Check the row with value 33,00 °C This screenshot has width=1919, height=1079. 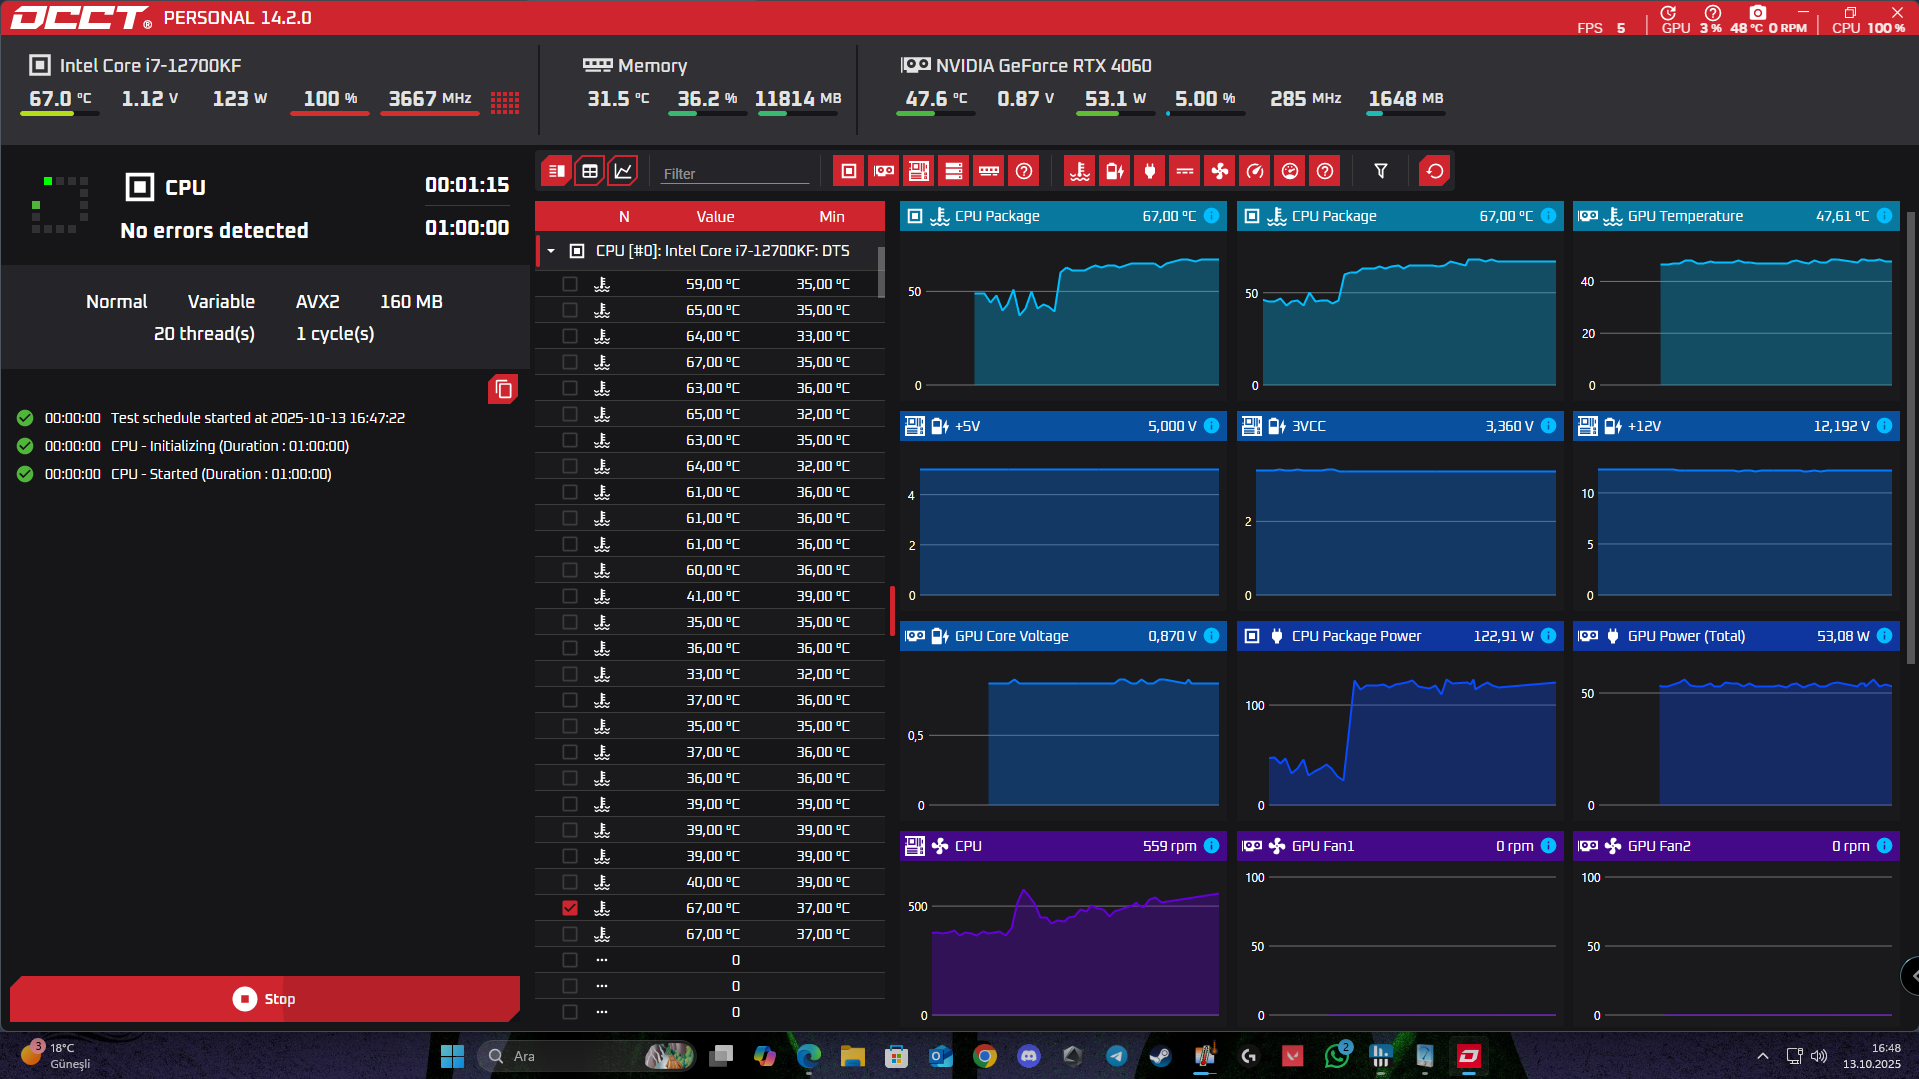570,674
